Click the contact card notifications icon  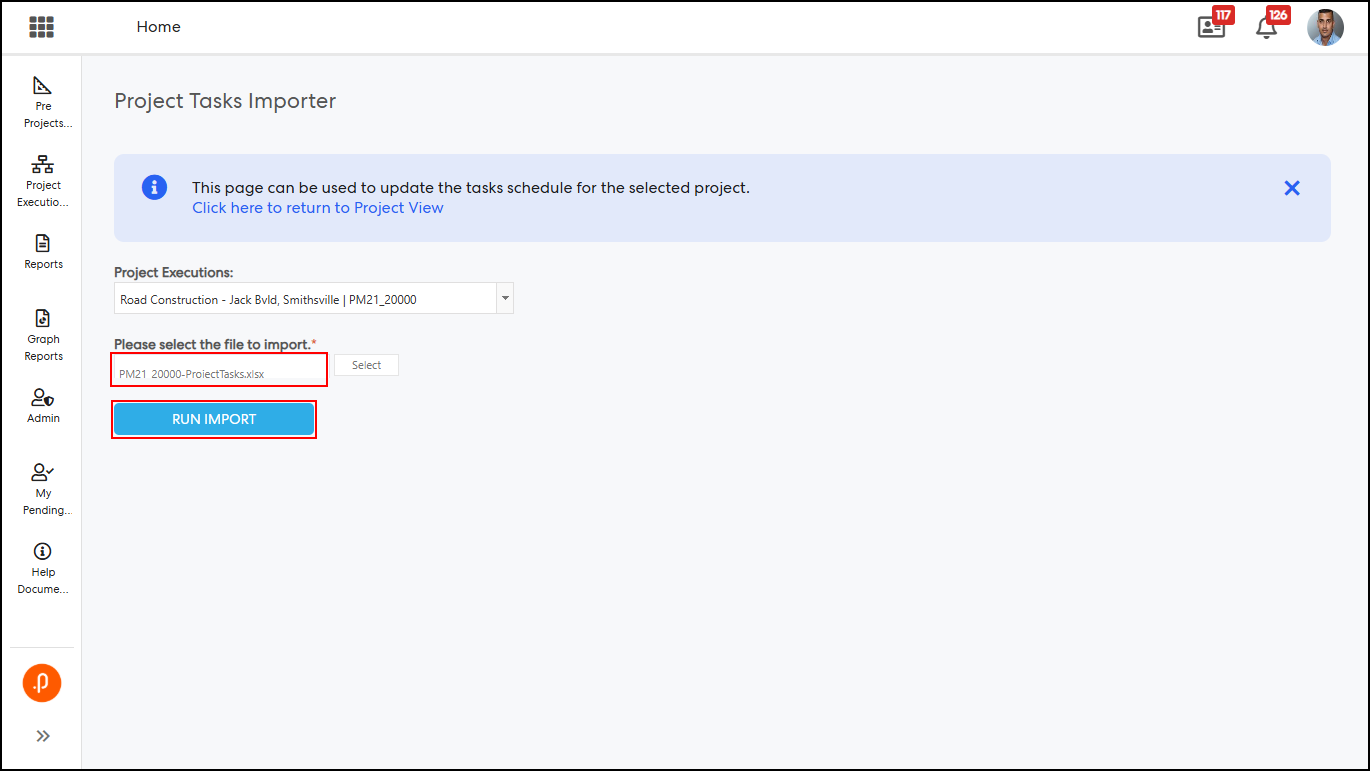pos(1211,27)
